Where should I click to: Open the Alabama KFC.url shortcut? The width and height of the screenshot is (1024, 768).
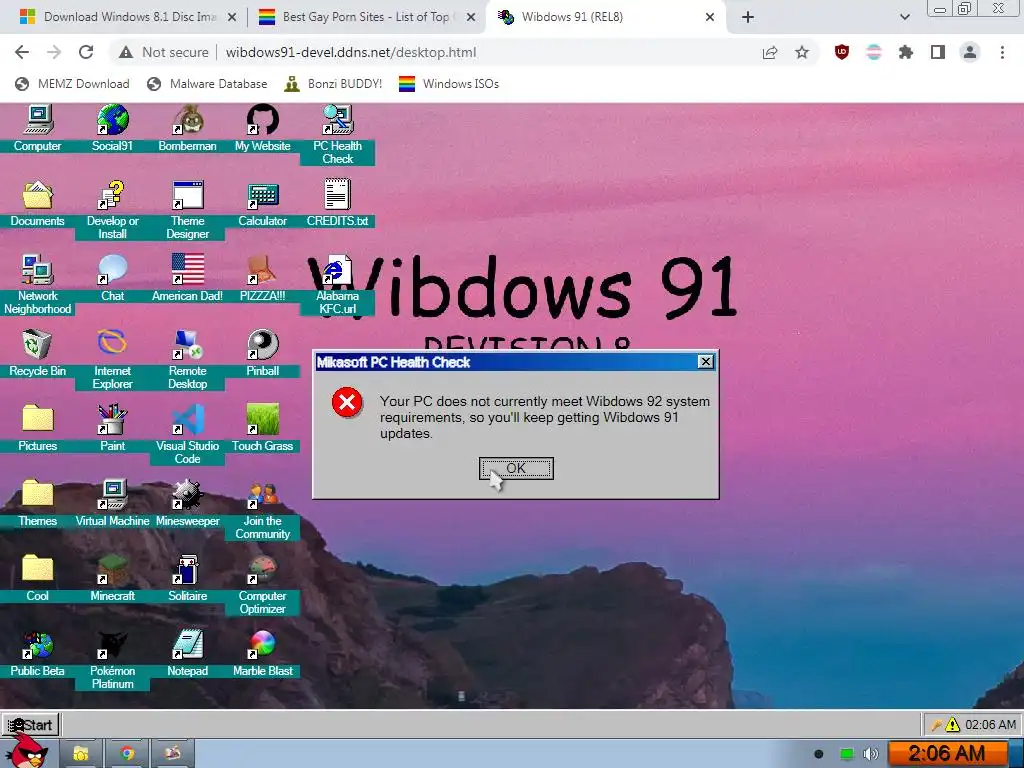[338, 284]
